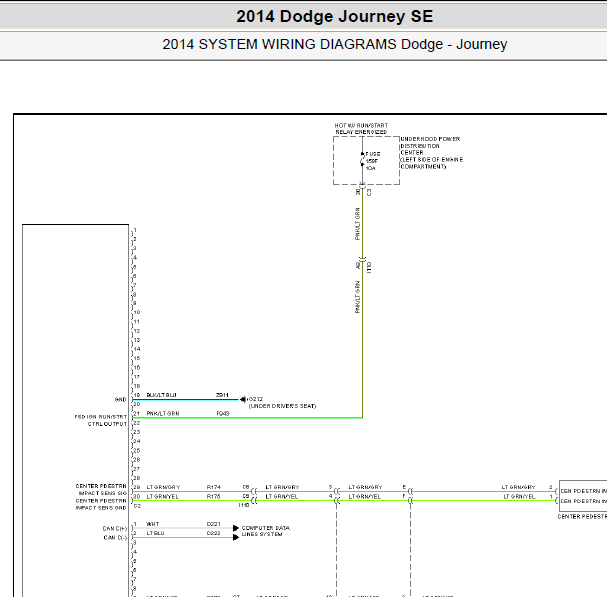607x597 pixels.
Task: Click the "LT GRN/GRY" label next to pin 29
Action: tap(163, 487)
